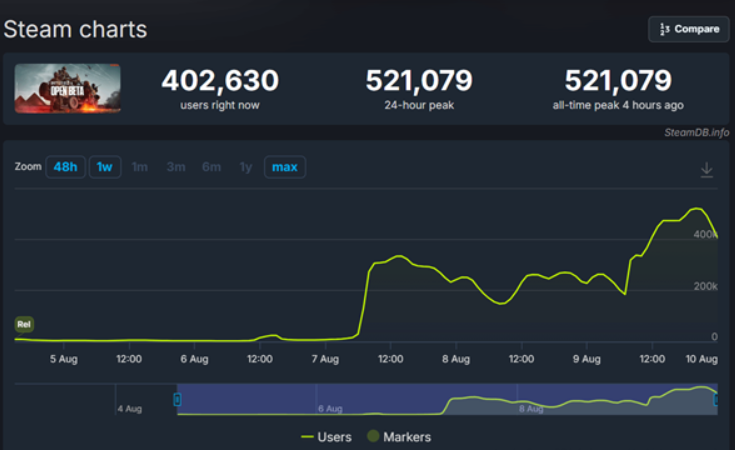Click the highlighted navigator range area
Viewport: 735px width, 450px height.
tap(445, 398)
